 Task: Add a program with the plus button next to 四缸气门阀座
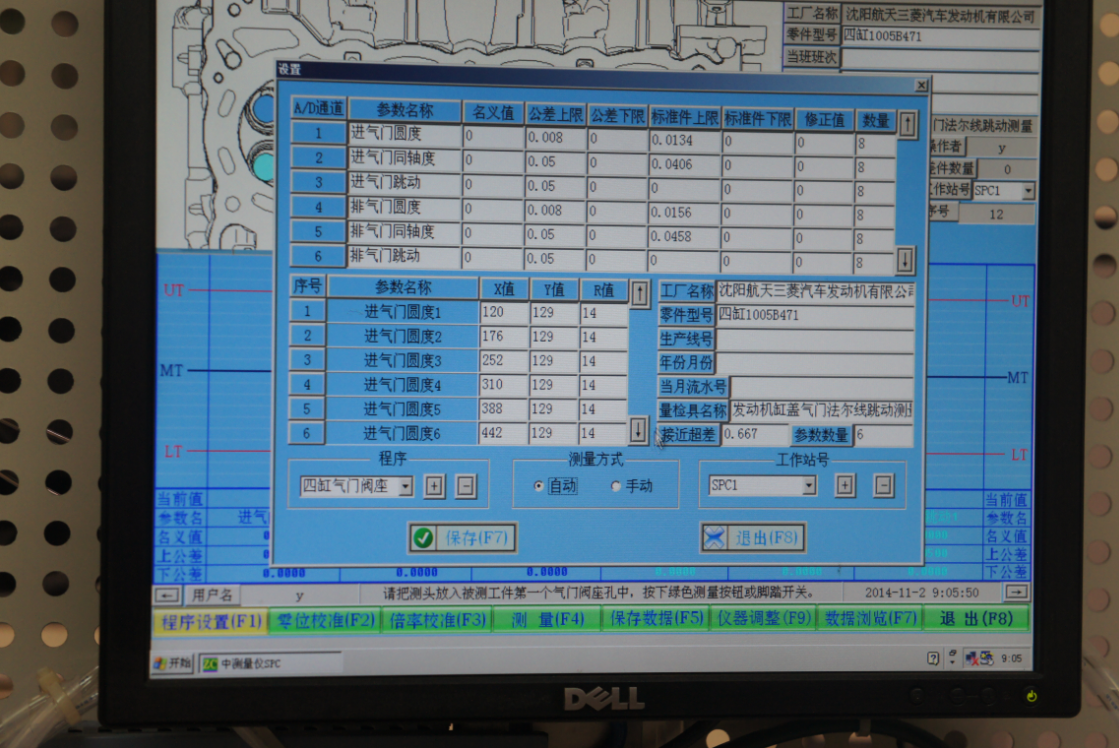434,487
